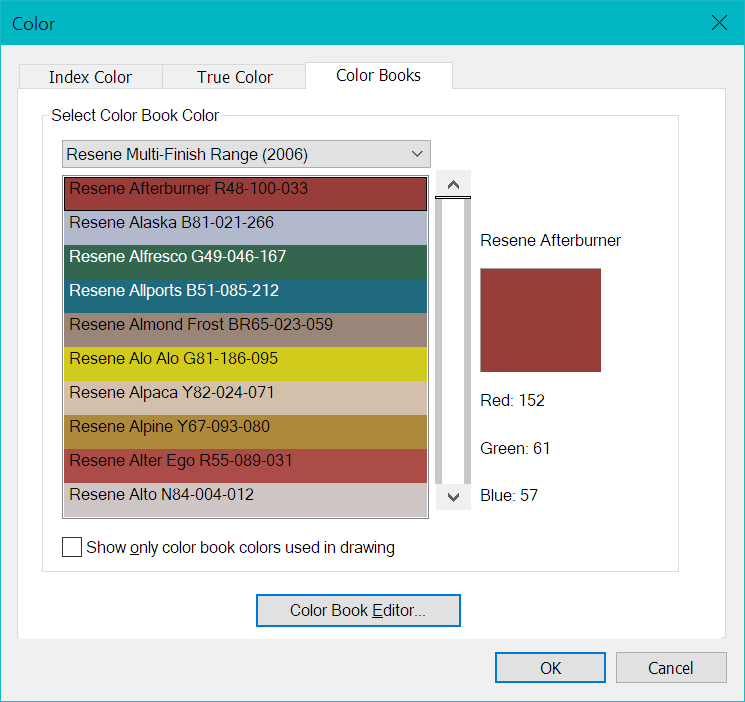Cancel the color selection dialog

tap(670, 668)
